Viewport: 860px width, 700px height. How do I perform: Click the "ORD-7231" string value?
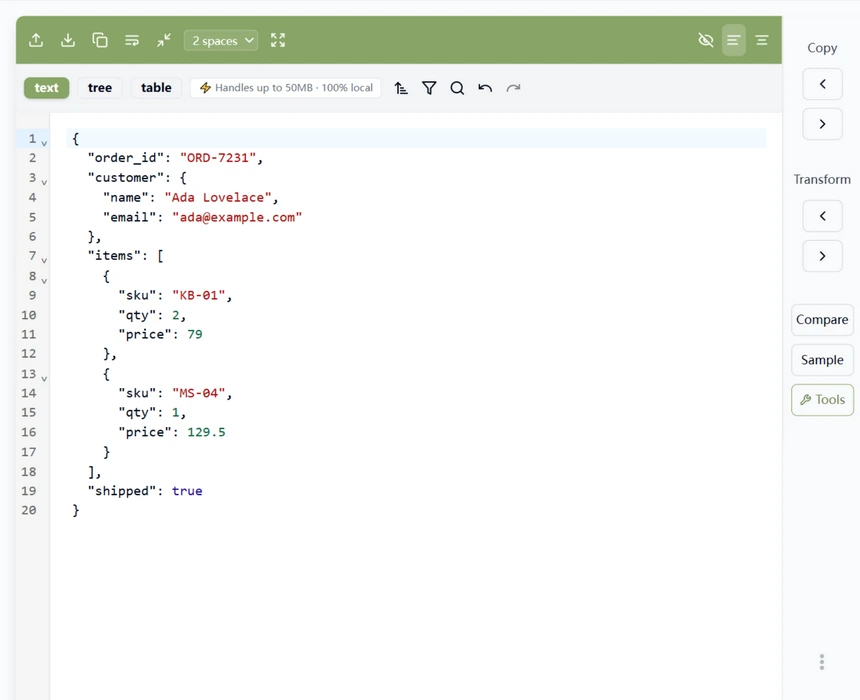pyautogui.click(x=218, y=158)
